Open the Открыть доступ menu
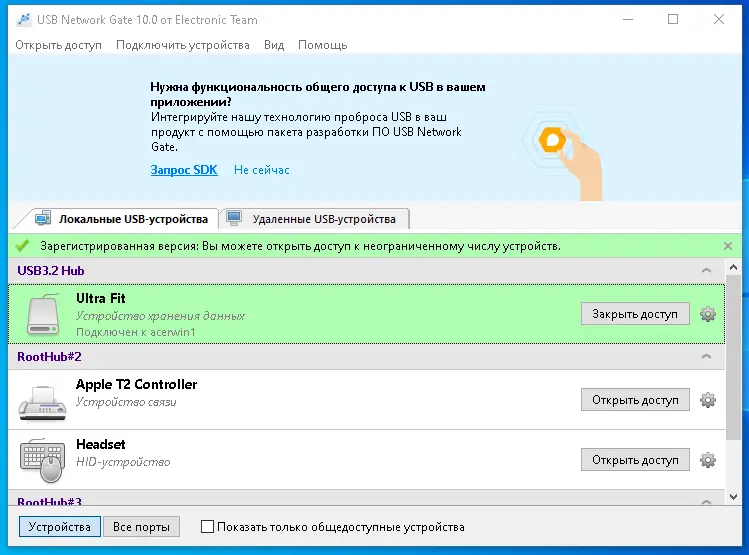This screenshot has width=749, height=555. click(x=58, y=45)
